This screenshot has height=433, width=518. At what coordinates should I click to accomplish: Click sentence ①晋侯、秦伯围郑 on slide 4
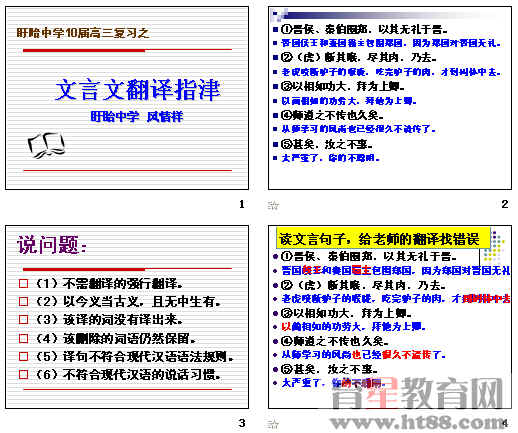(x=368, y=257)
